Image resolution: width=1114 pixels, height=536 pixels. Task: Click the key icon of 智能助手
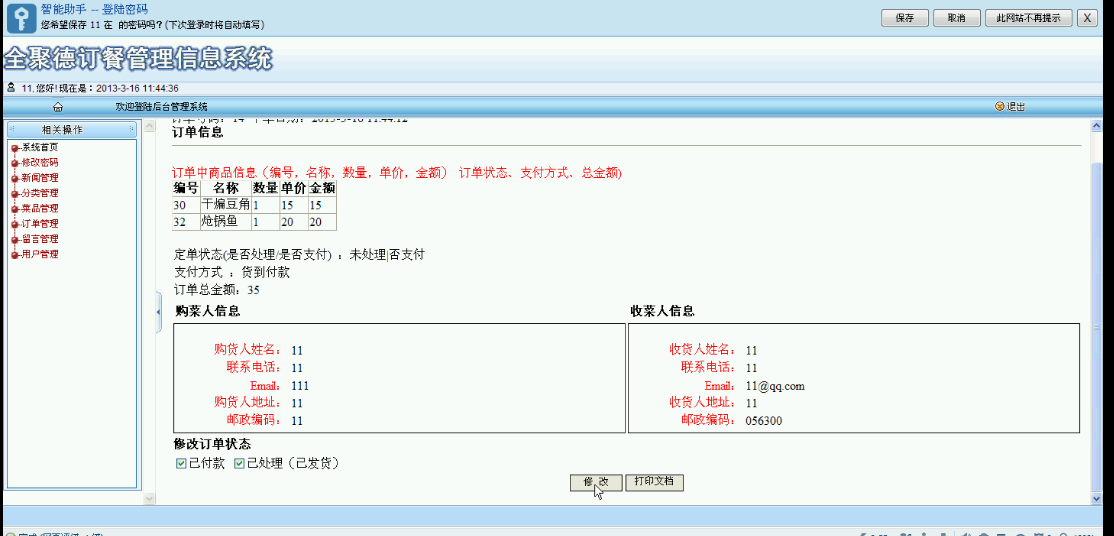20,17
